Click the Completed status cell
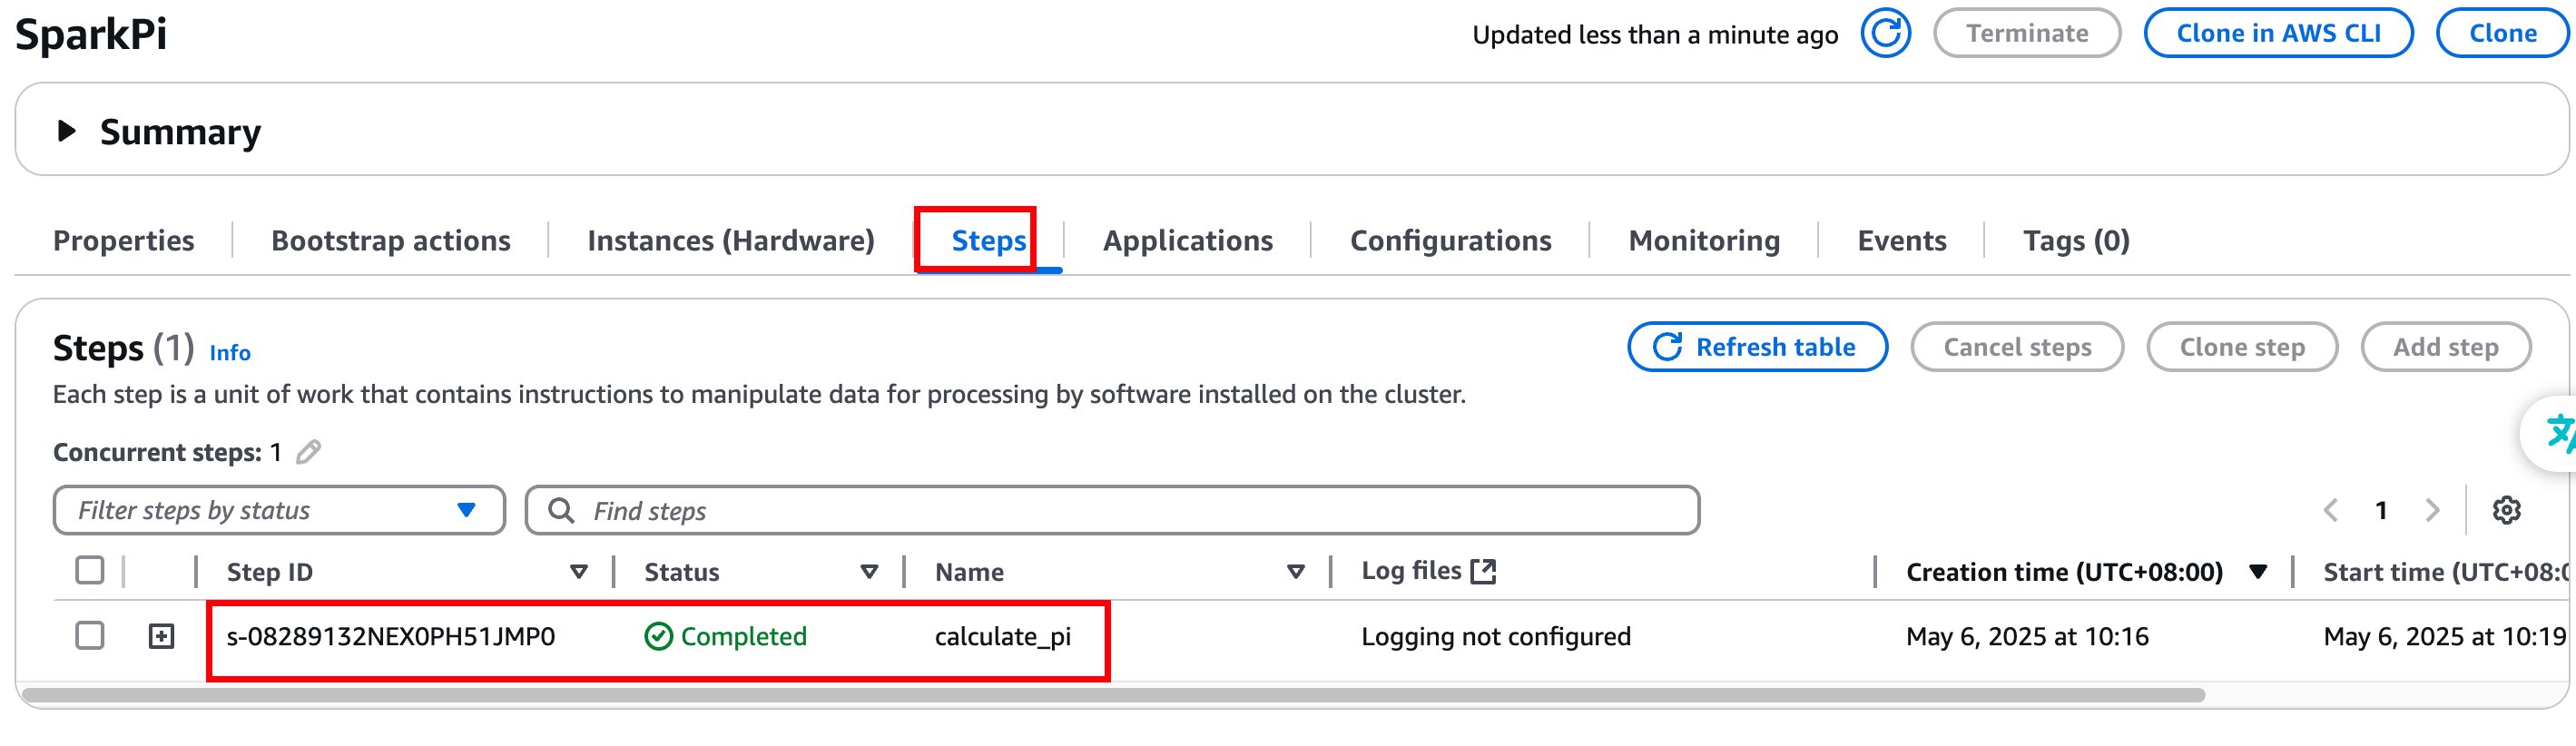 [725, 636]
